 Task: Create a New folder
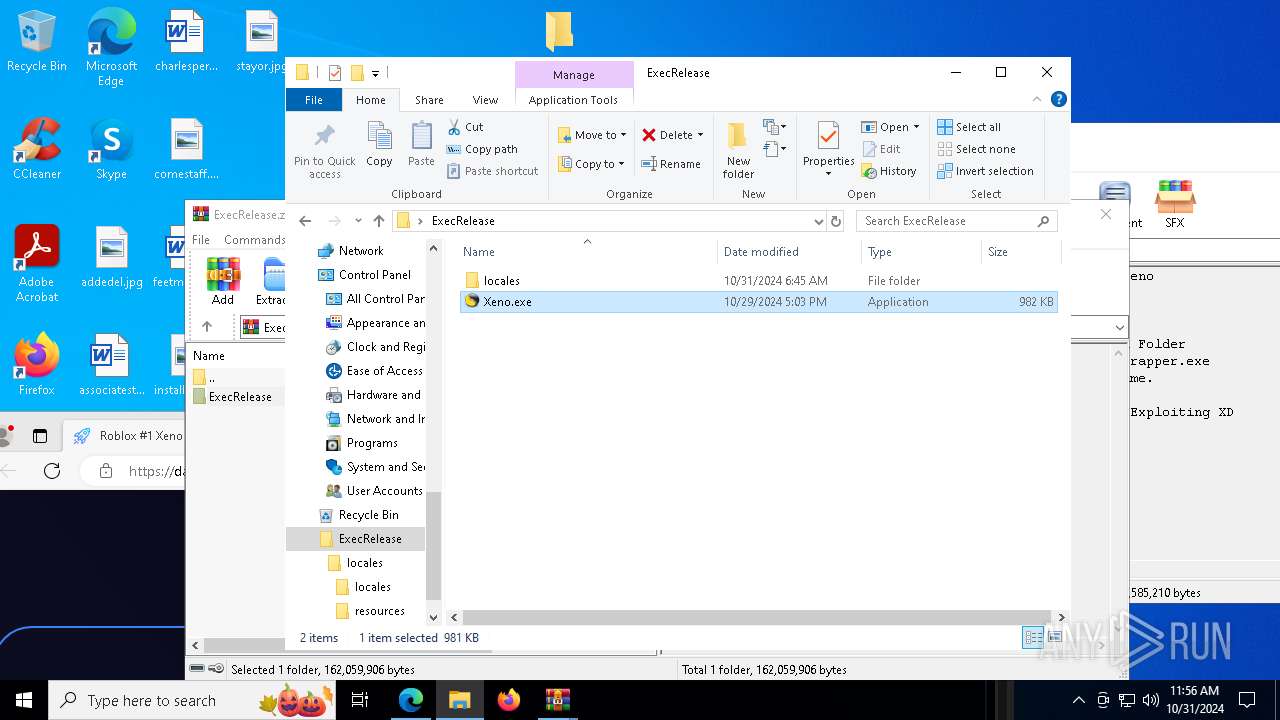[738, 151]
